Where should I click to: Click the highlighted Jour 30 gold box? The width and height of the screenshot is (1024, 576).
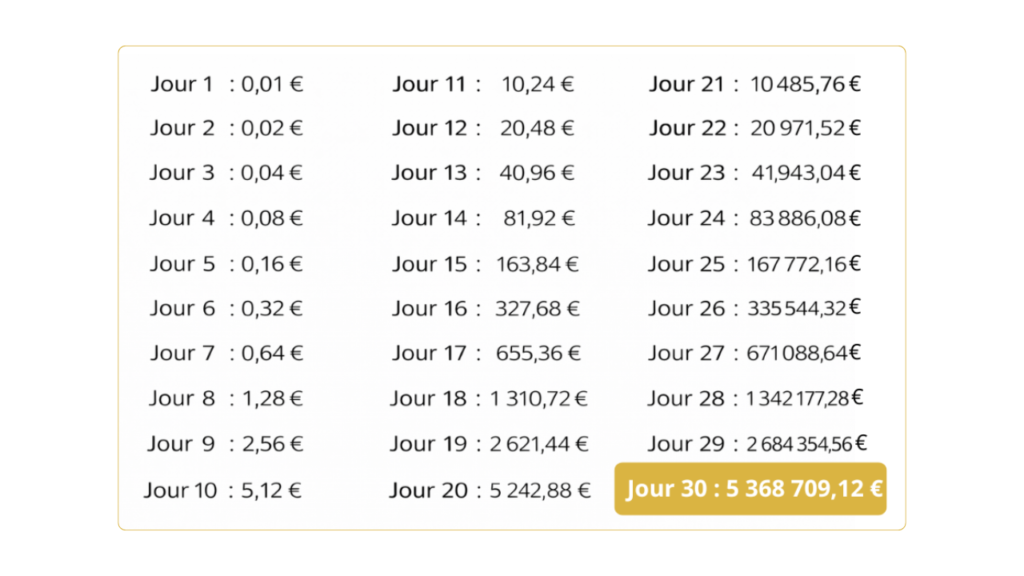(750, 489)
